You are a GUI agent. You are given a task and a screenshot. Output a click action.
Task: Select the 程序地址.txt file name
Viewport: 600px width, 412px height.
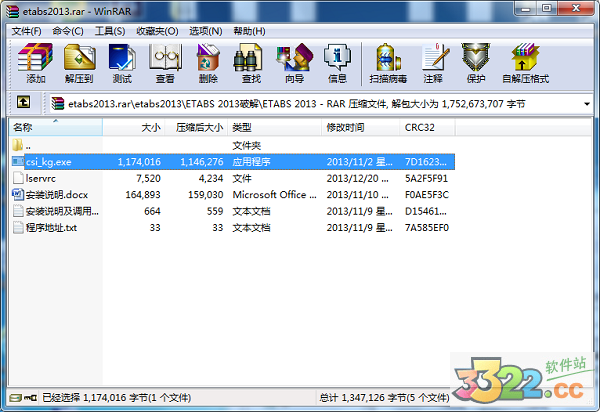(51, 228)
